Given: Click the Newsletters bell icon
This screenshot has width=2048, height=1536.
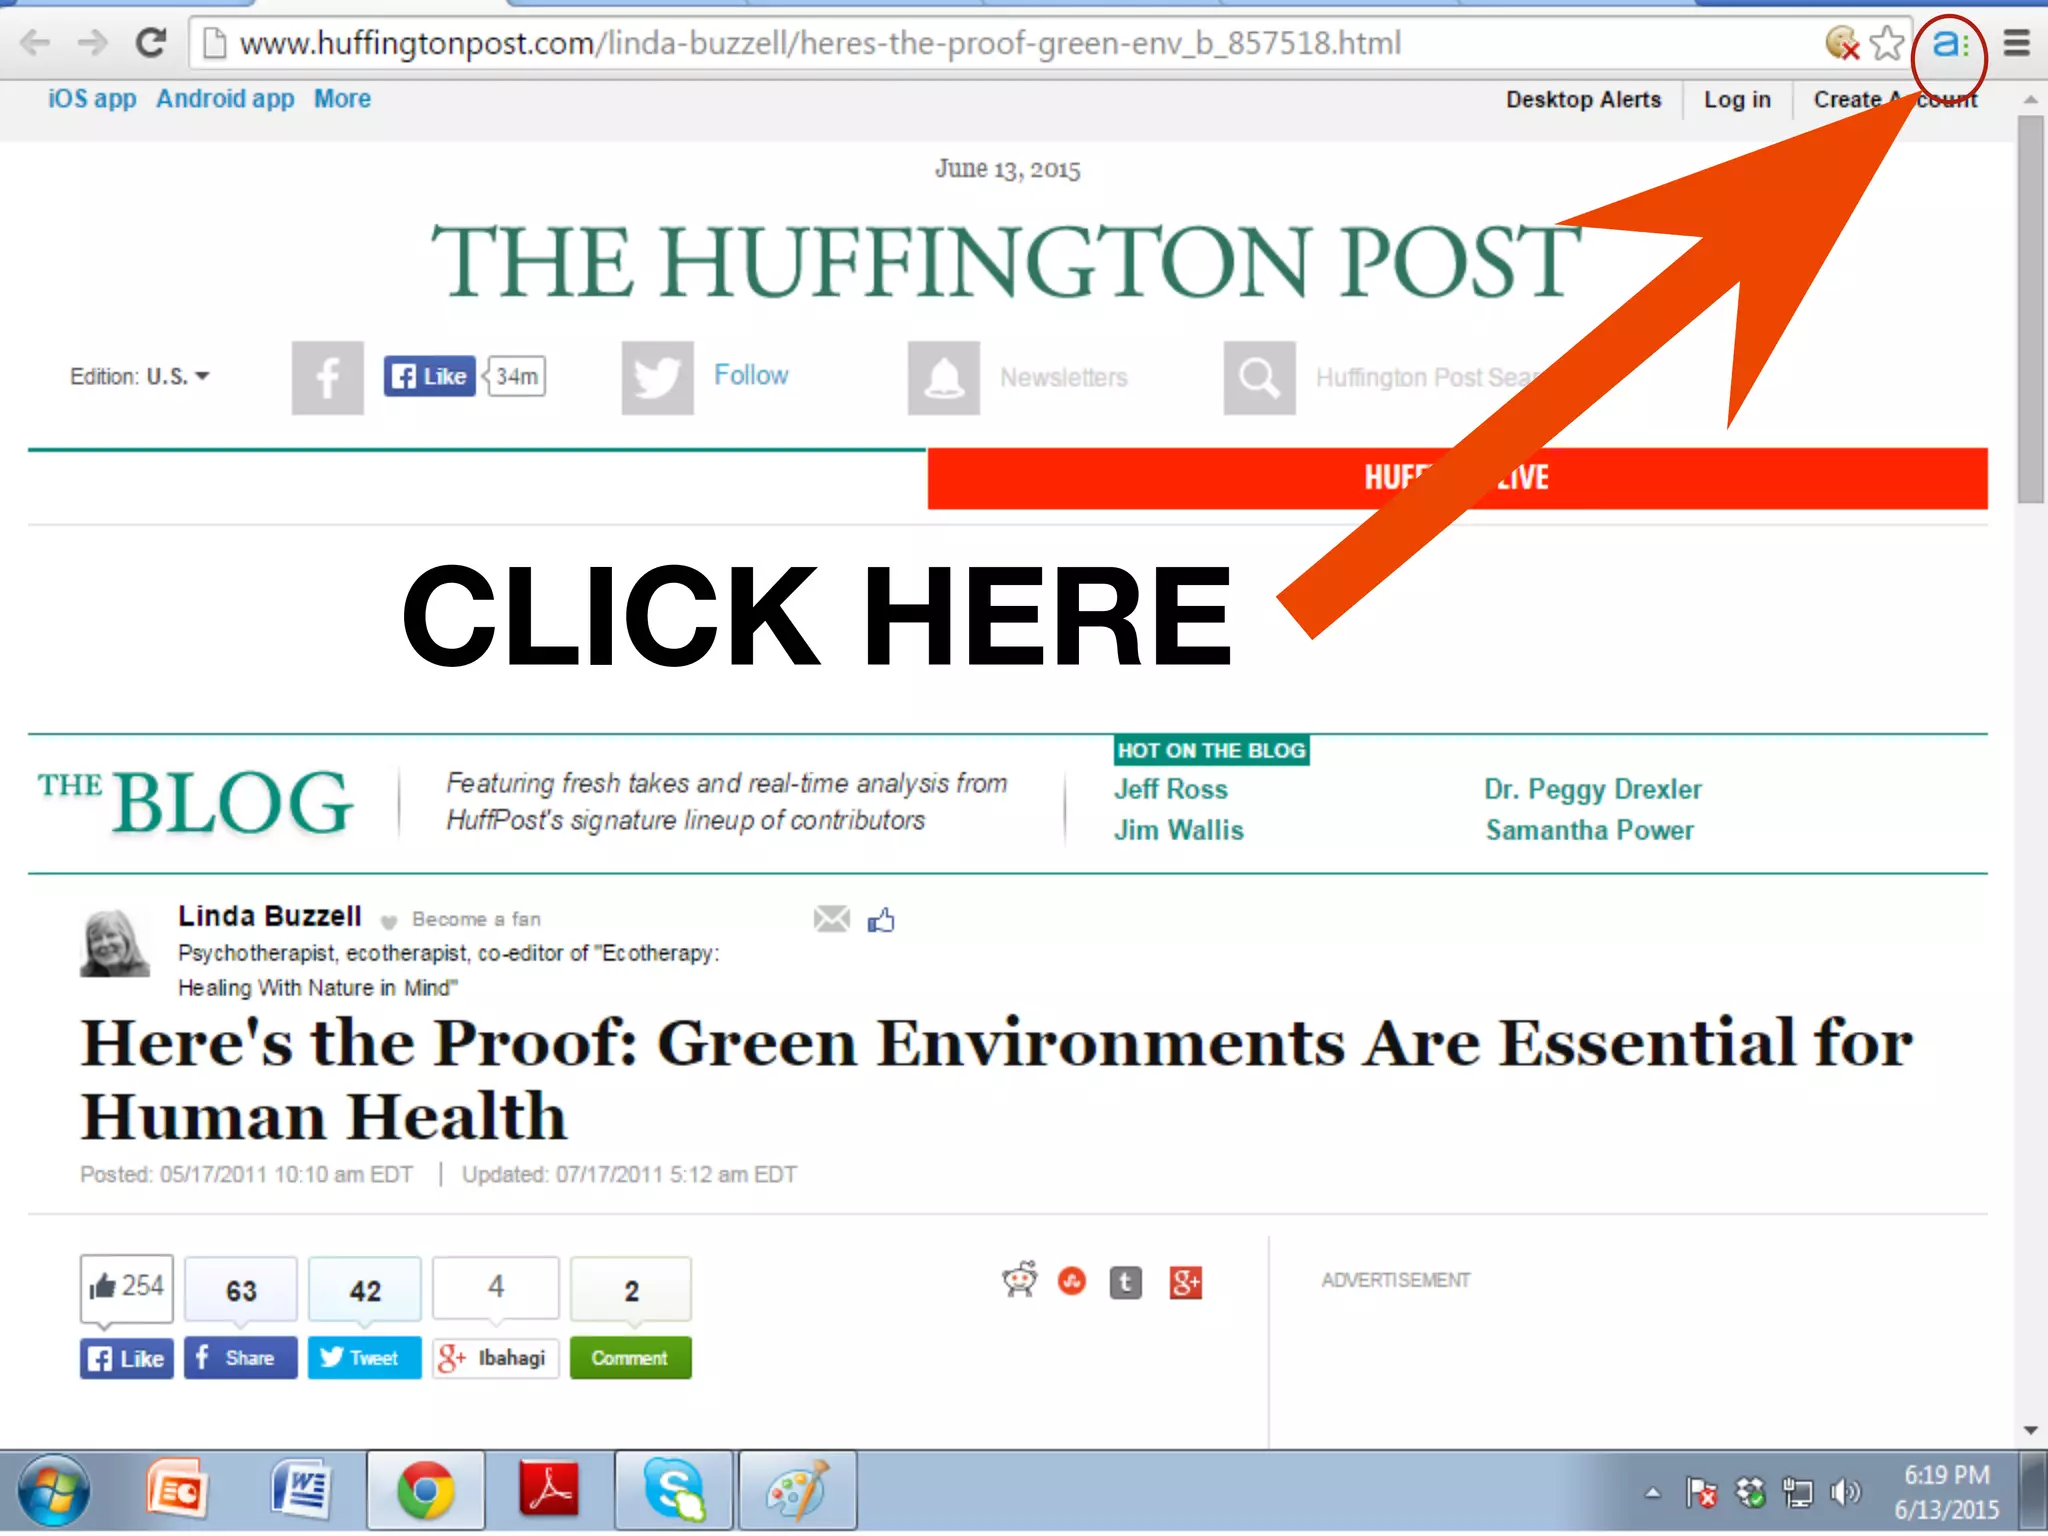Looking at the screenshot, I should (x=943, y=377).
